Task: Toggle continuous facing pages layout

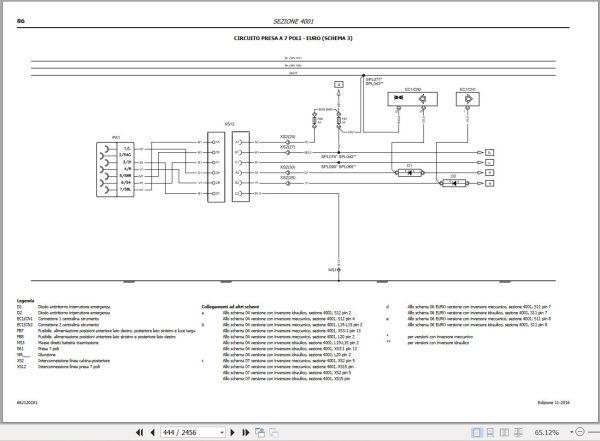Action: pos(518,433)
